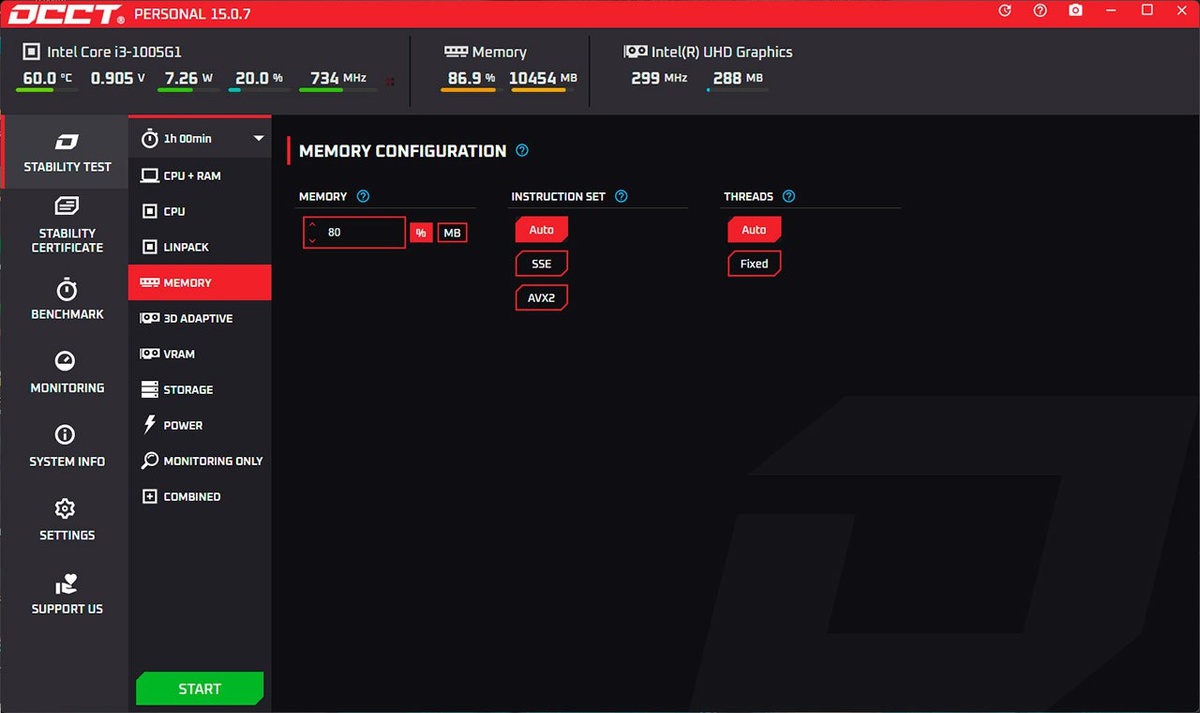Select the CPU + RAM test
1200x713 pixels.
tap(200, 175)
